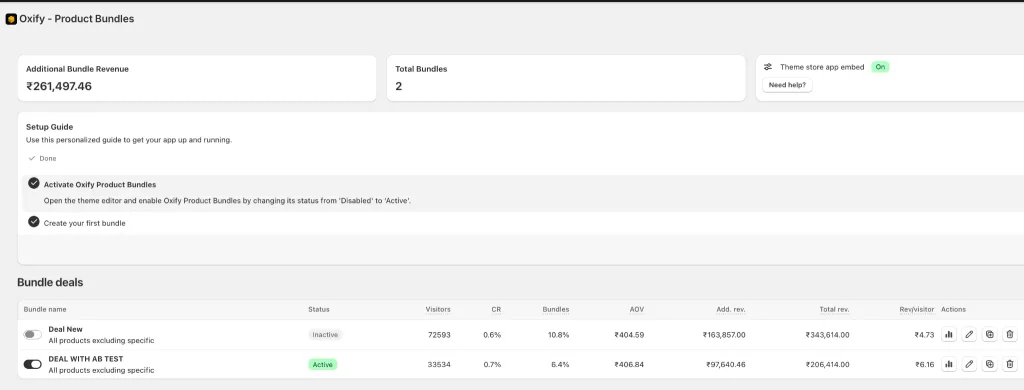Viewport: 1024px width, 390px height.
Task: Click checkmark beside Create your first bundle
Action: 34,222
